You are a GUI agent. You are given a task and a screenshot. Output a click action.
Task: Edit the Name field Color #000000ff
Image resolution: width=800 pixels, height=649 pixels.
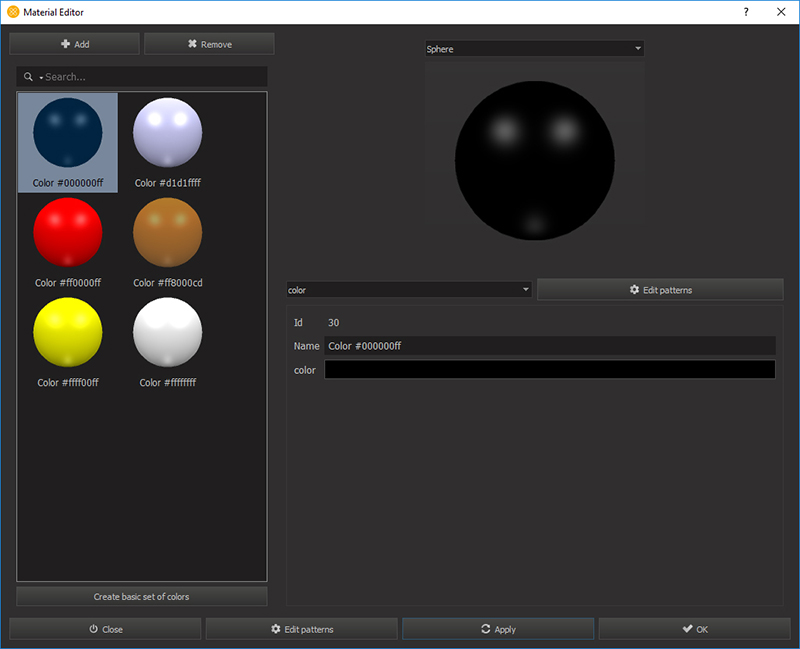550,346
